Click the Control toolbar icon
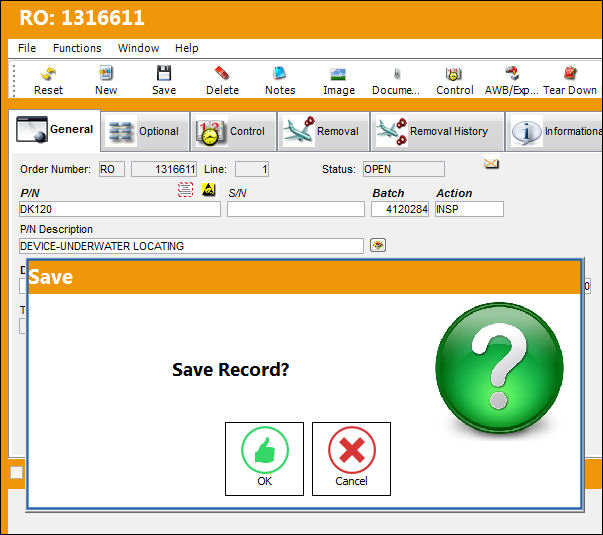Viewport: 603px width, 535px height. tap(454, 81)
